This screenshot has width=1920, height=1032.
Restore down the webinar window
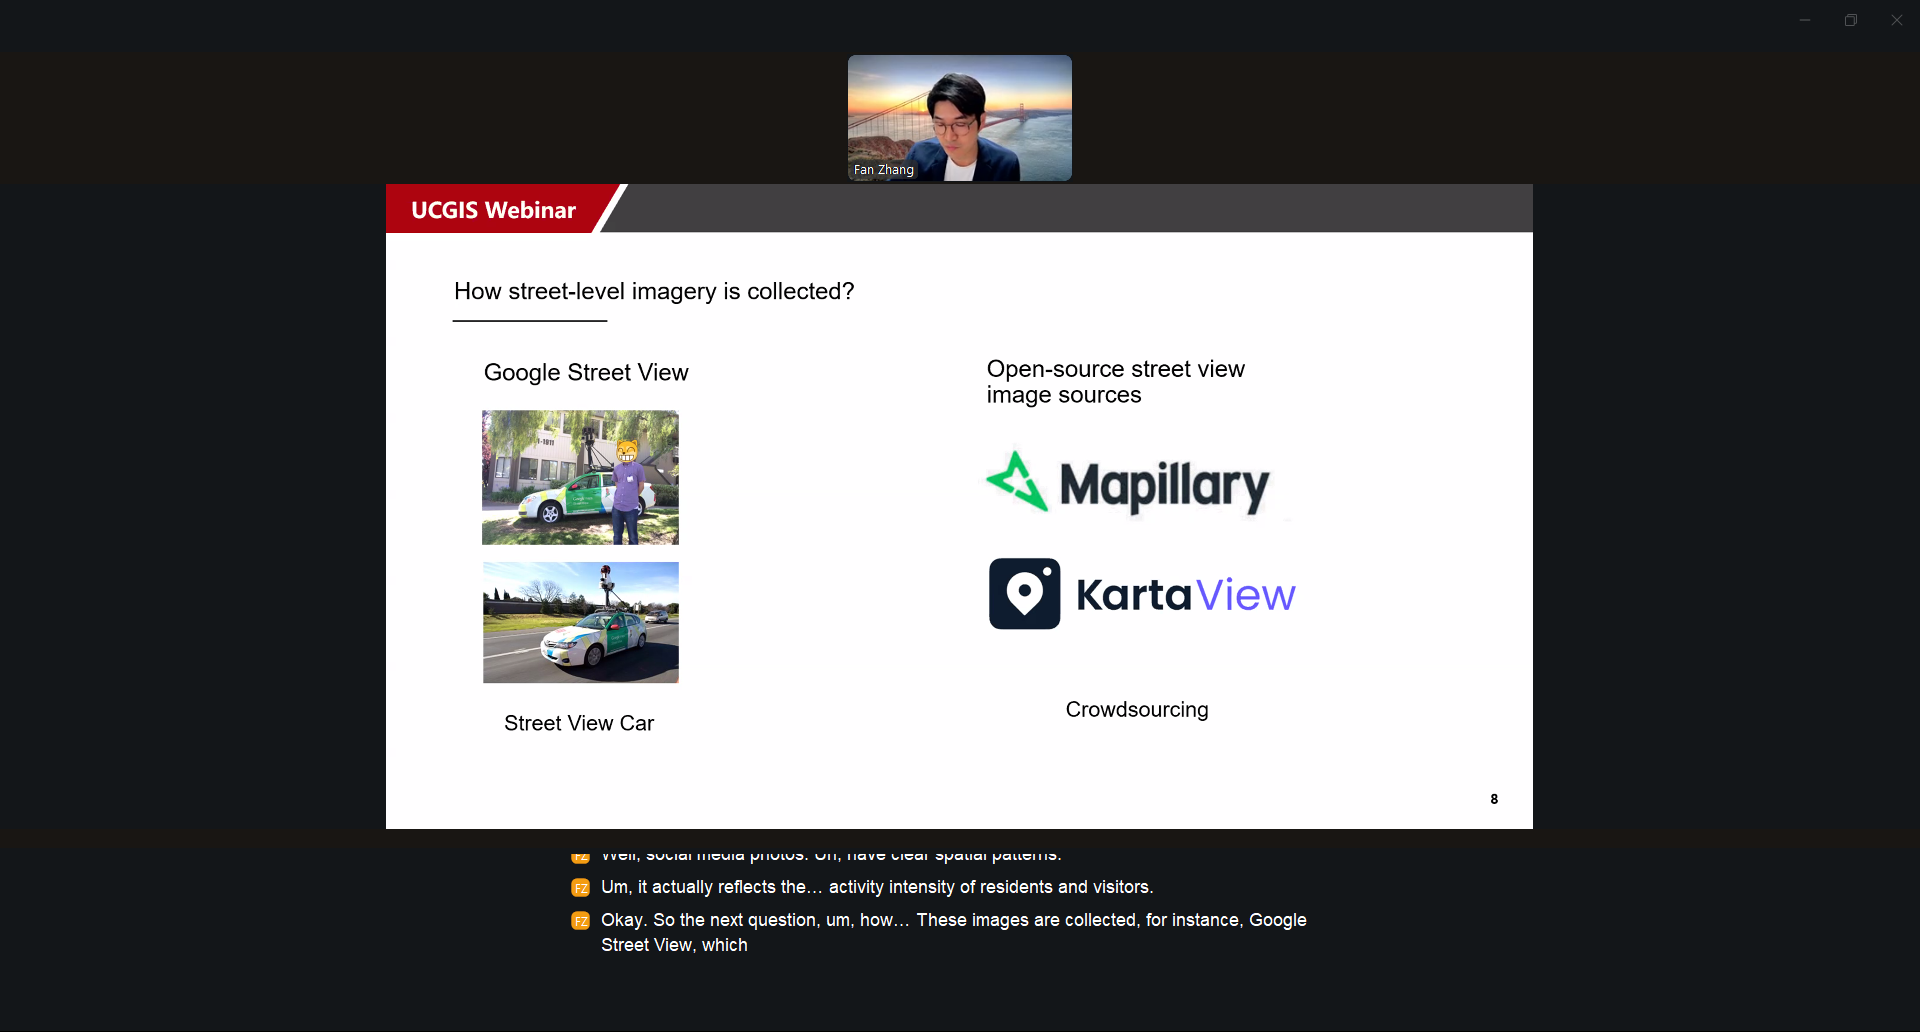click(x=1851, y=20)
